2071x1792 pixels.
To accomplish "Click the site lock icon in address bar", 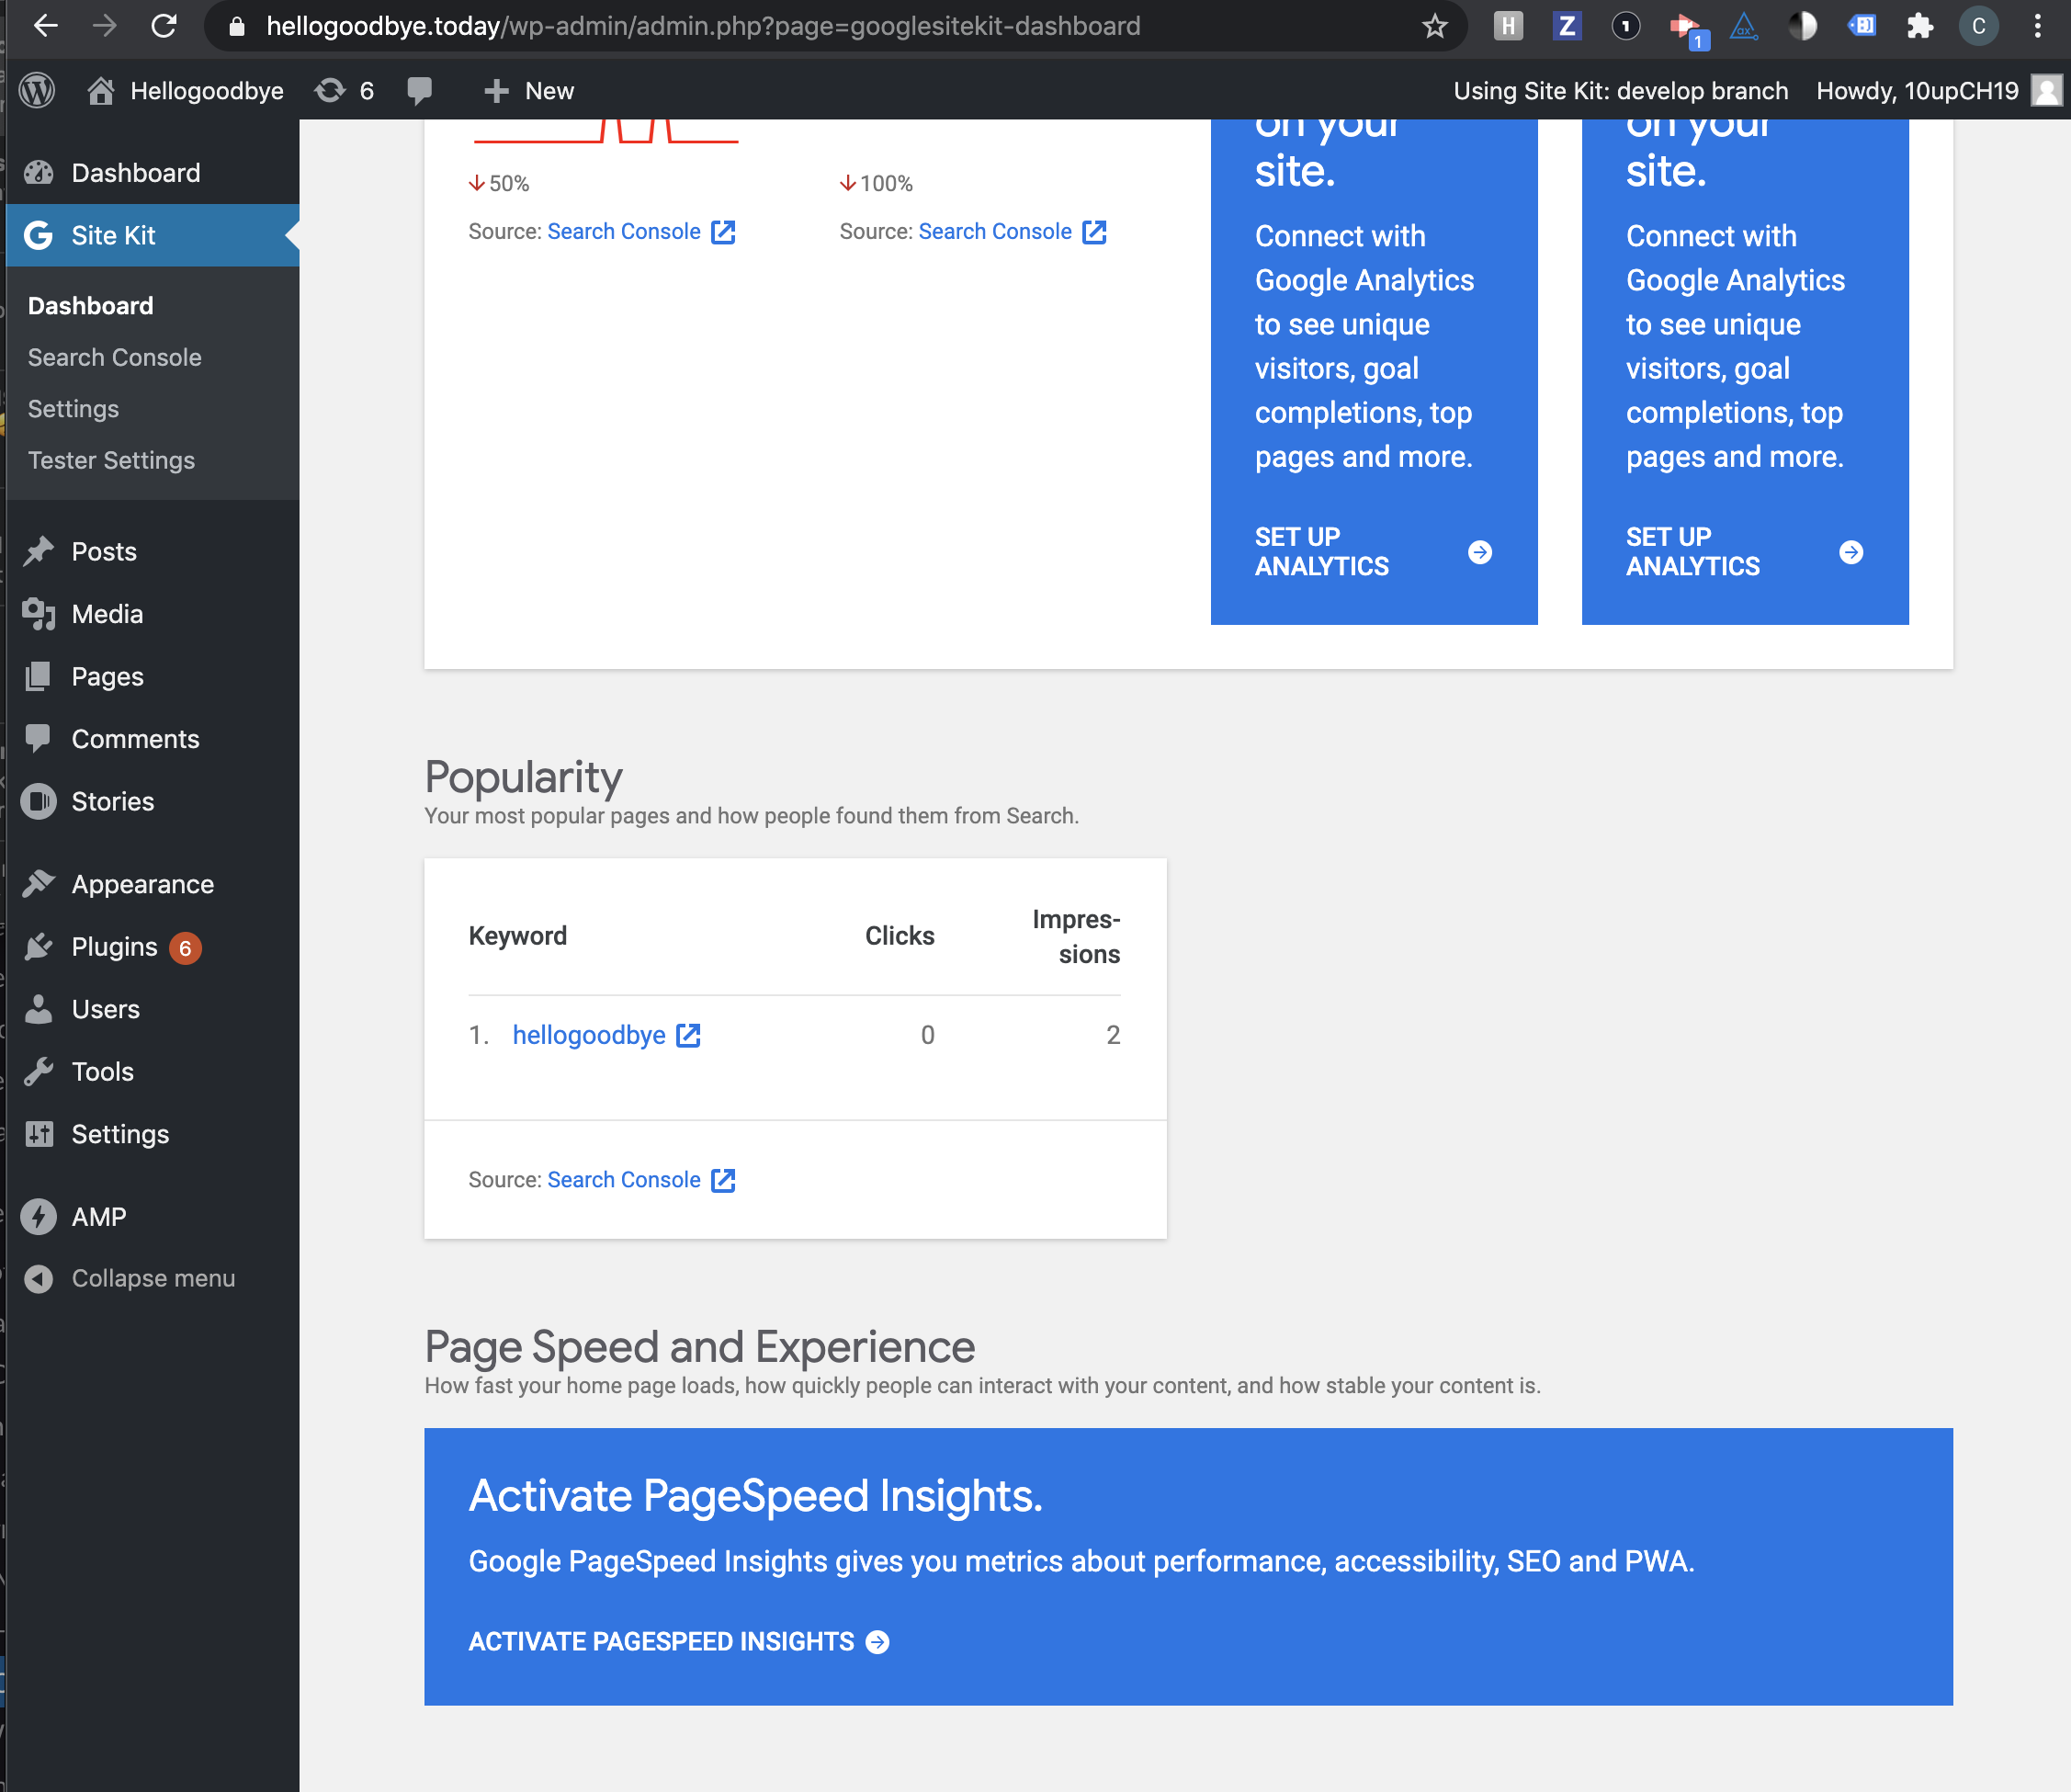I will point(237,26).
